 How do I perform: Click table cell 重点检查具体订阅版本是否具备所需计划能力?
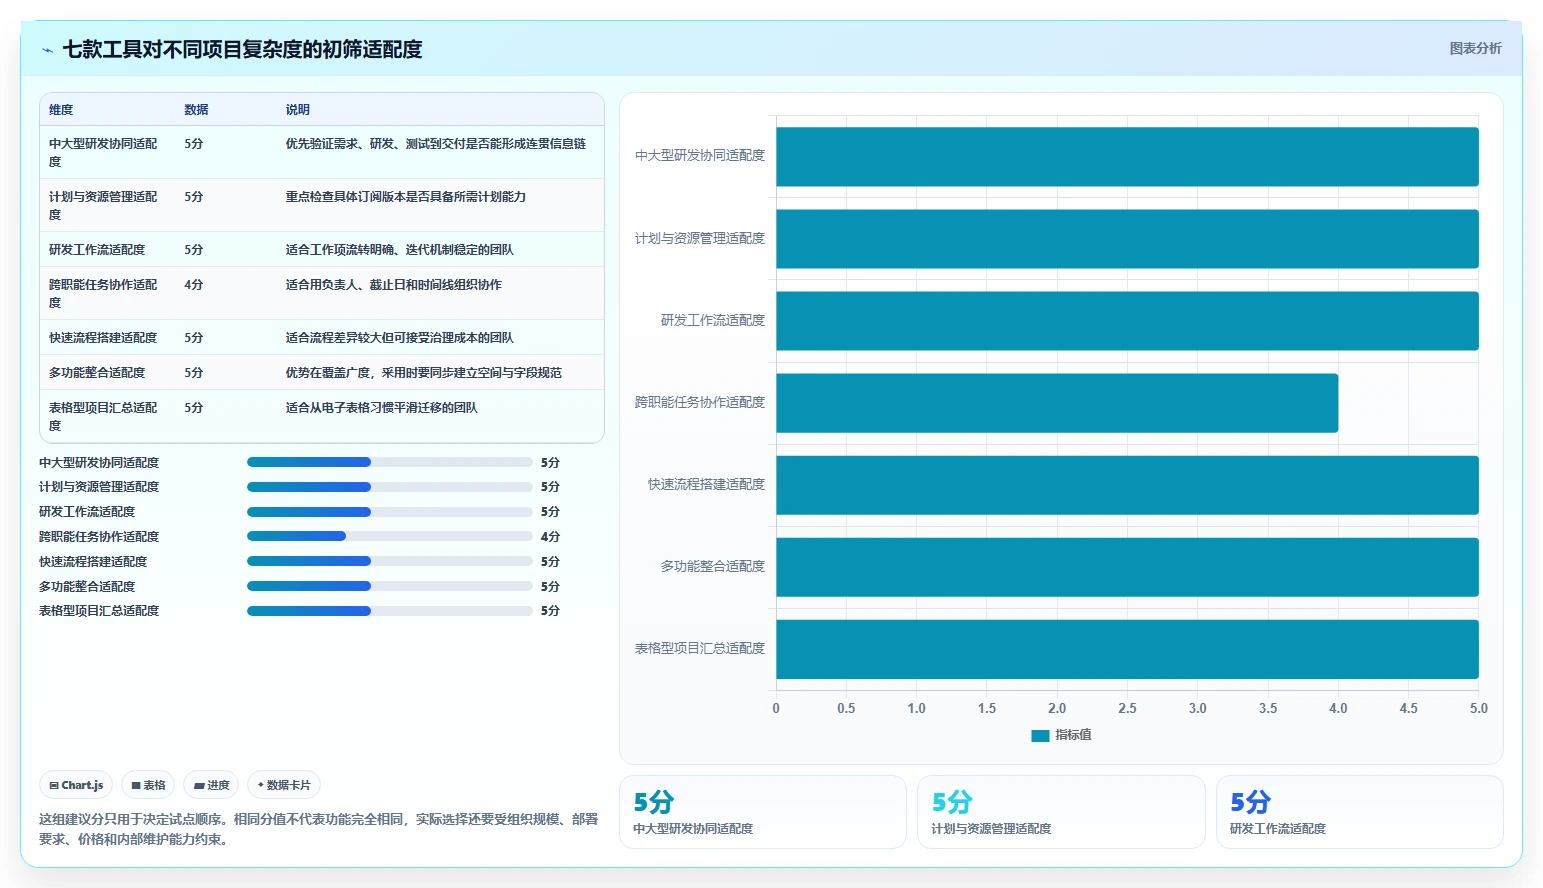[405, 197]
